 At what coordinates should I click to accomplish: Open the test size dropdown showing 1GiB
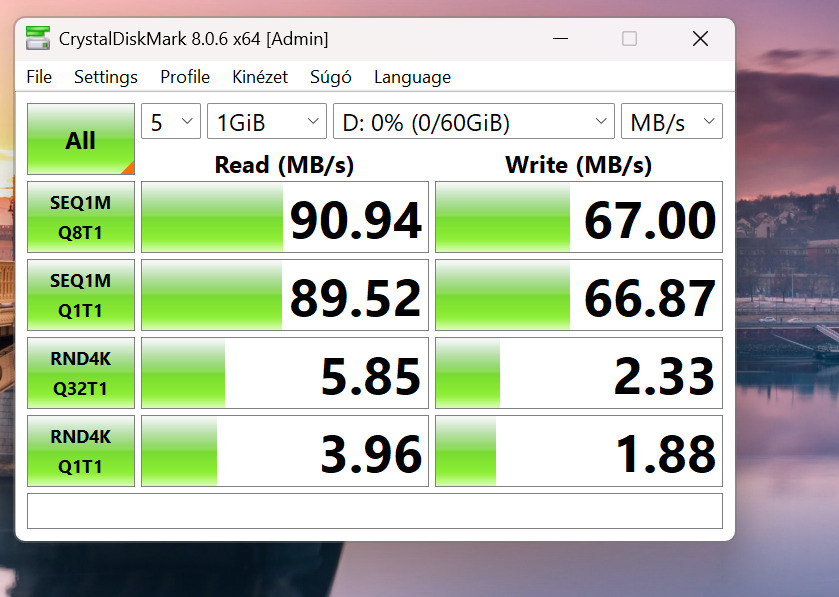coord(267,121)
